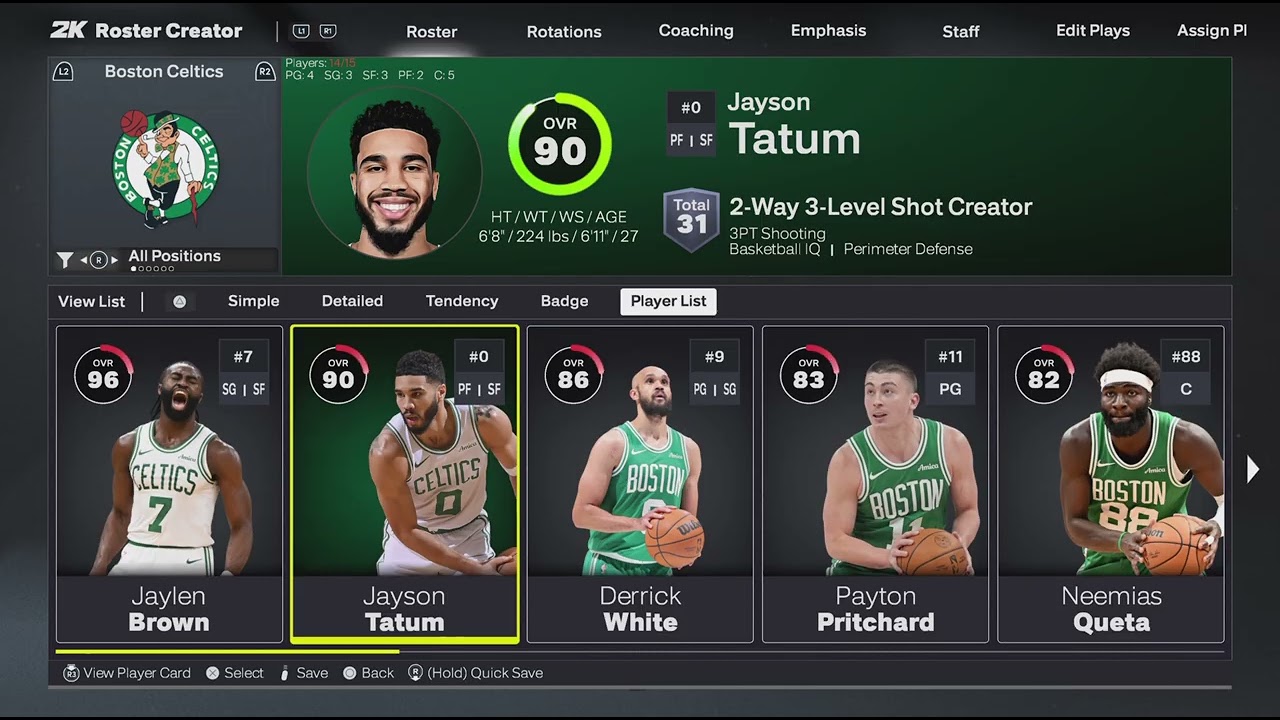Image resolution: width=1280 pixels, height=720 pixels.
Task: Open the Staff tab
Action: click(x=961, y=31)
